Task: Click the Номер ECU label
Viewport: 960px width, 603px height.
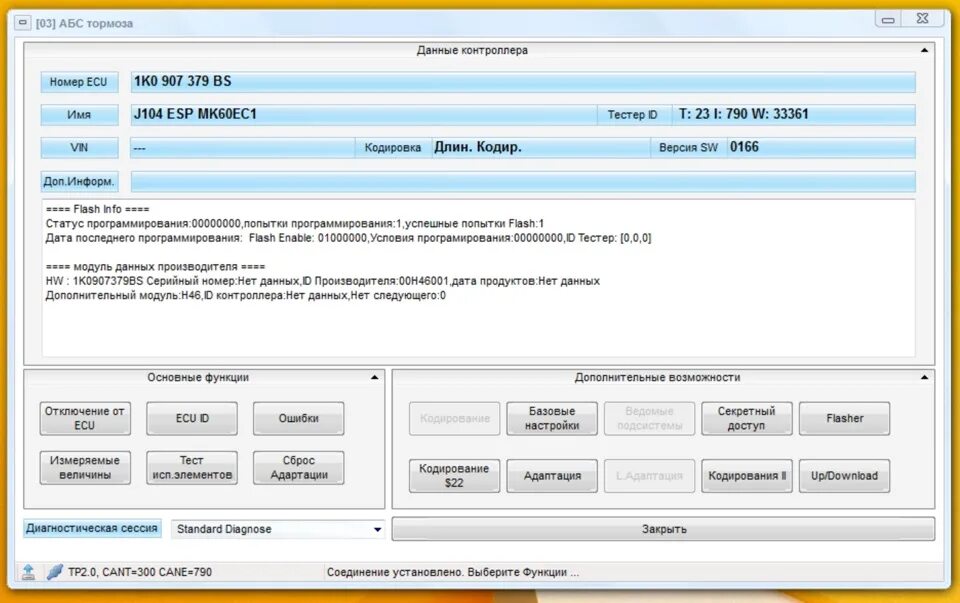Action: click(80, 81)
